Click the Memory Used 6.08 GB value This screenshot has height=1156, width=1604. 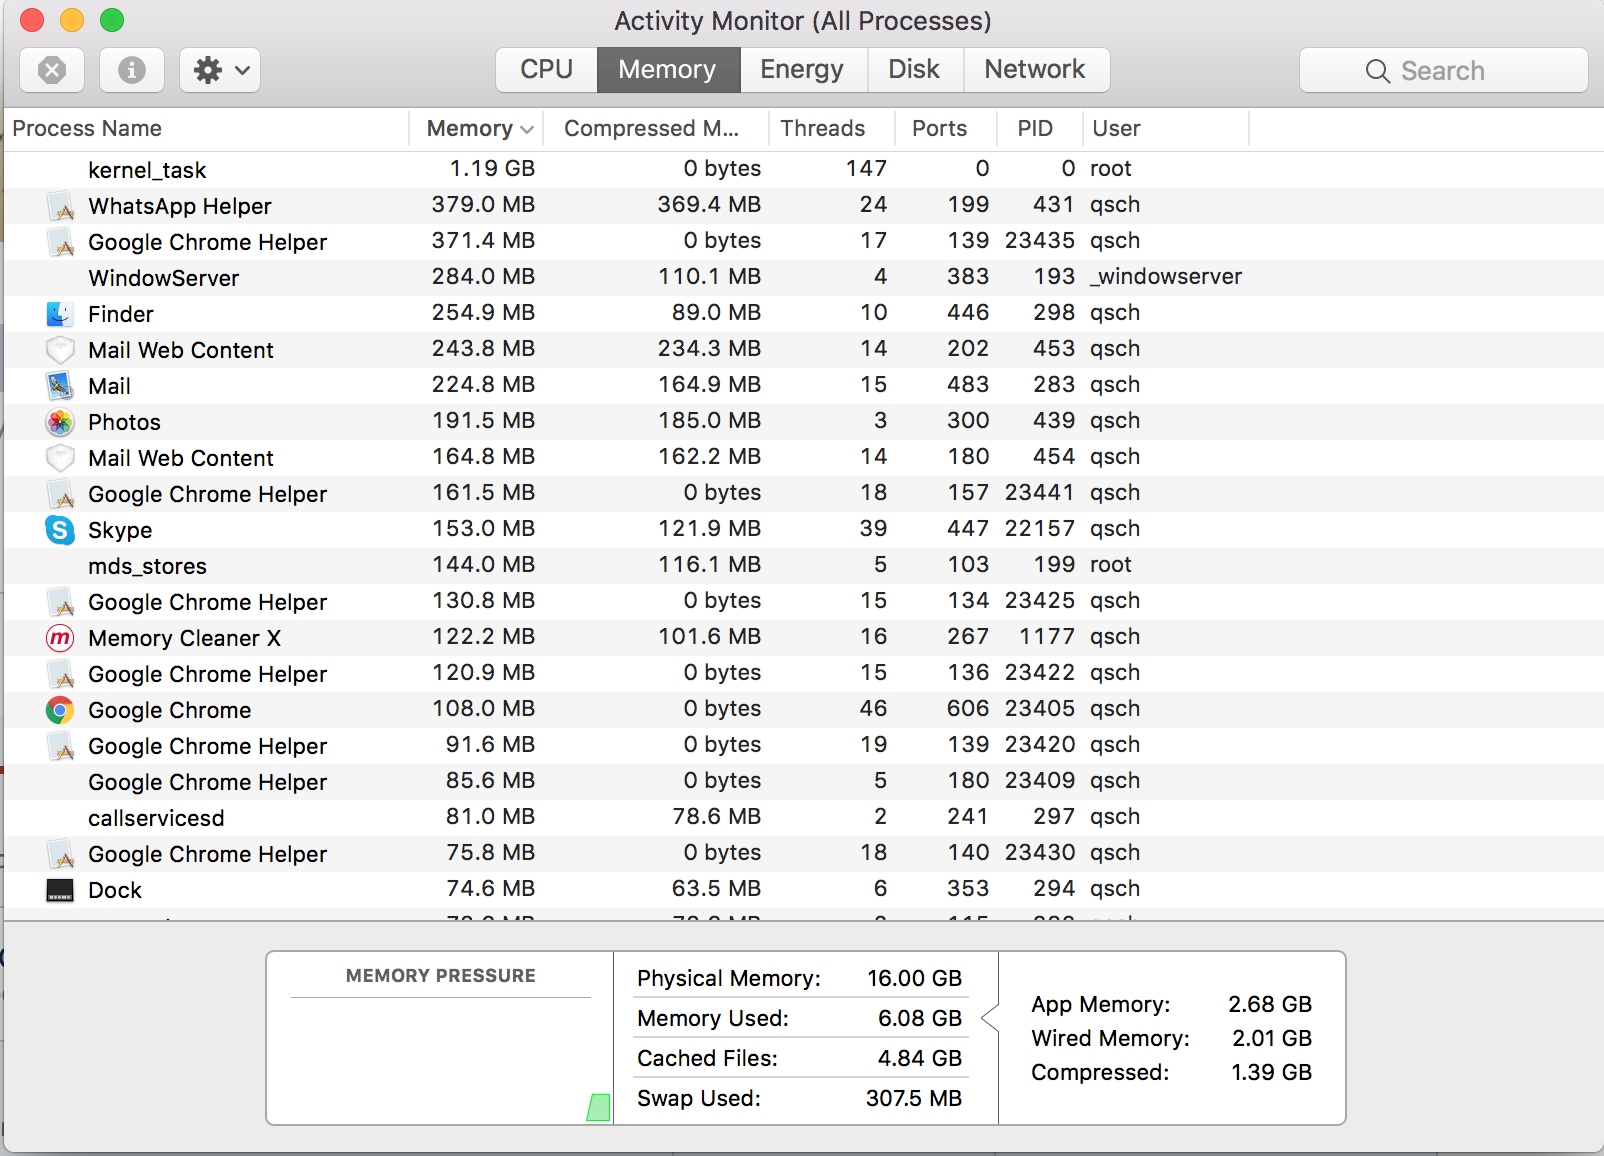tap(920, 1018)
